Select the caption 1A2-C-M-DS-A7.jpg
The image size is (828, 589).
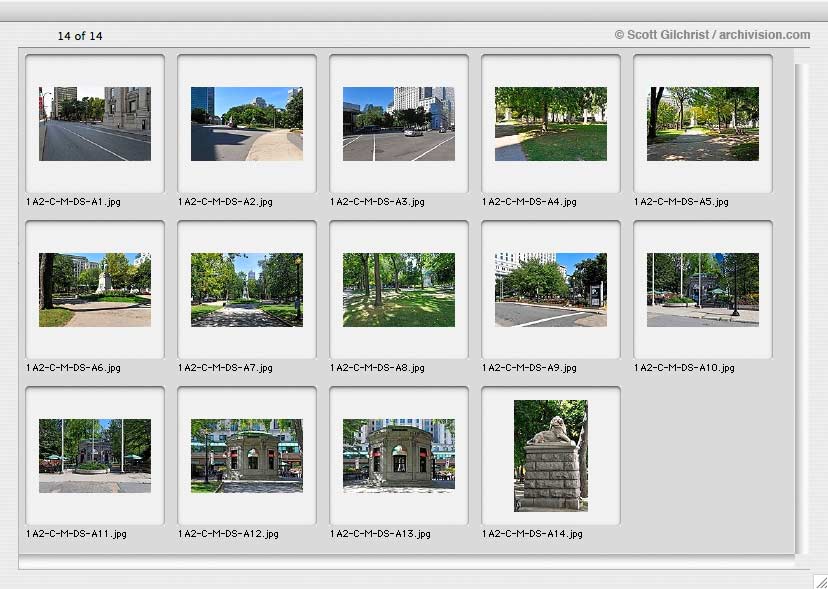click(225, 368)
